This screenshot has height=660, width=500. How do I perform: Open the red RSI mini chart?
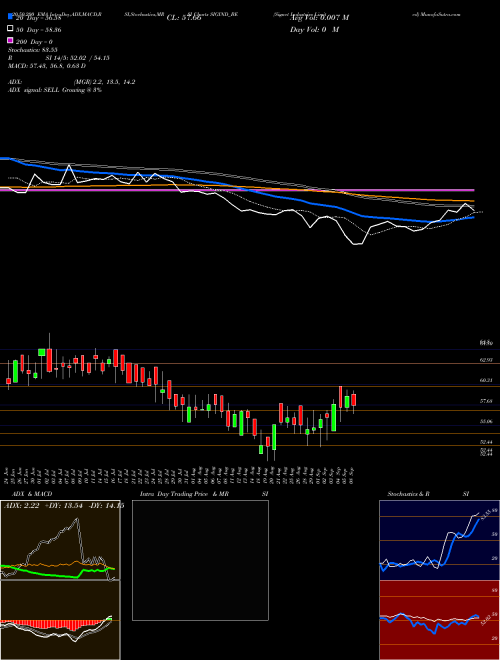pyautogui.click(x=439, y=620)
